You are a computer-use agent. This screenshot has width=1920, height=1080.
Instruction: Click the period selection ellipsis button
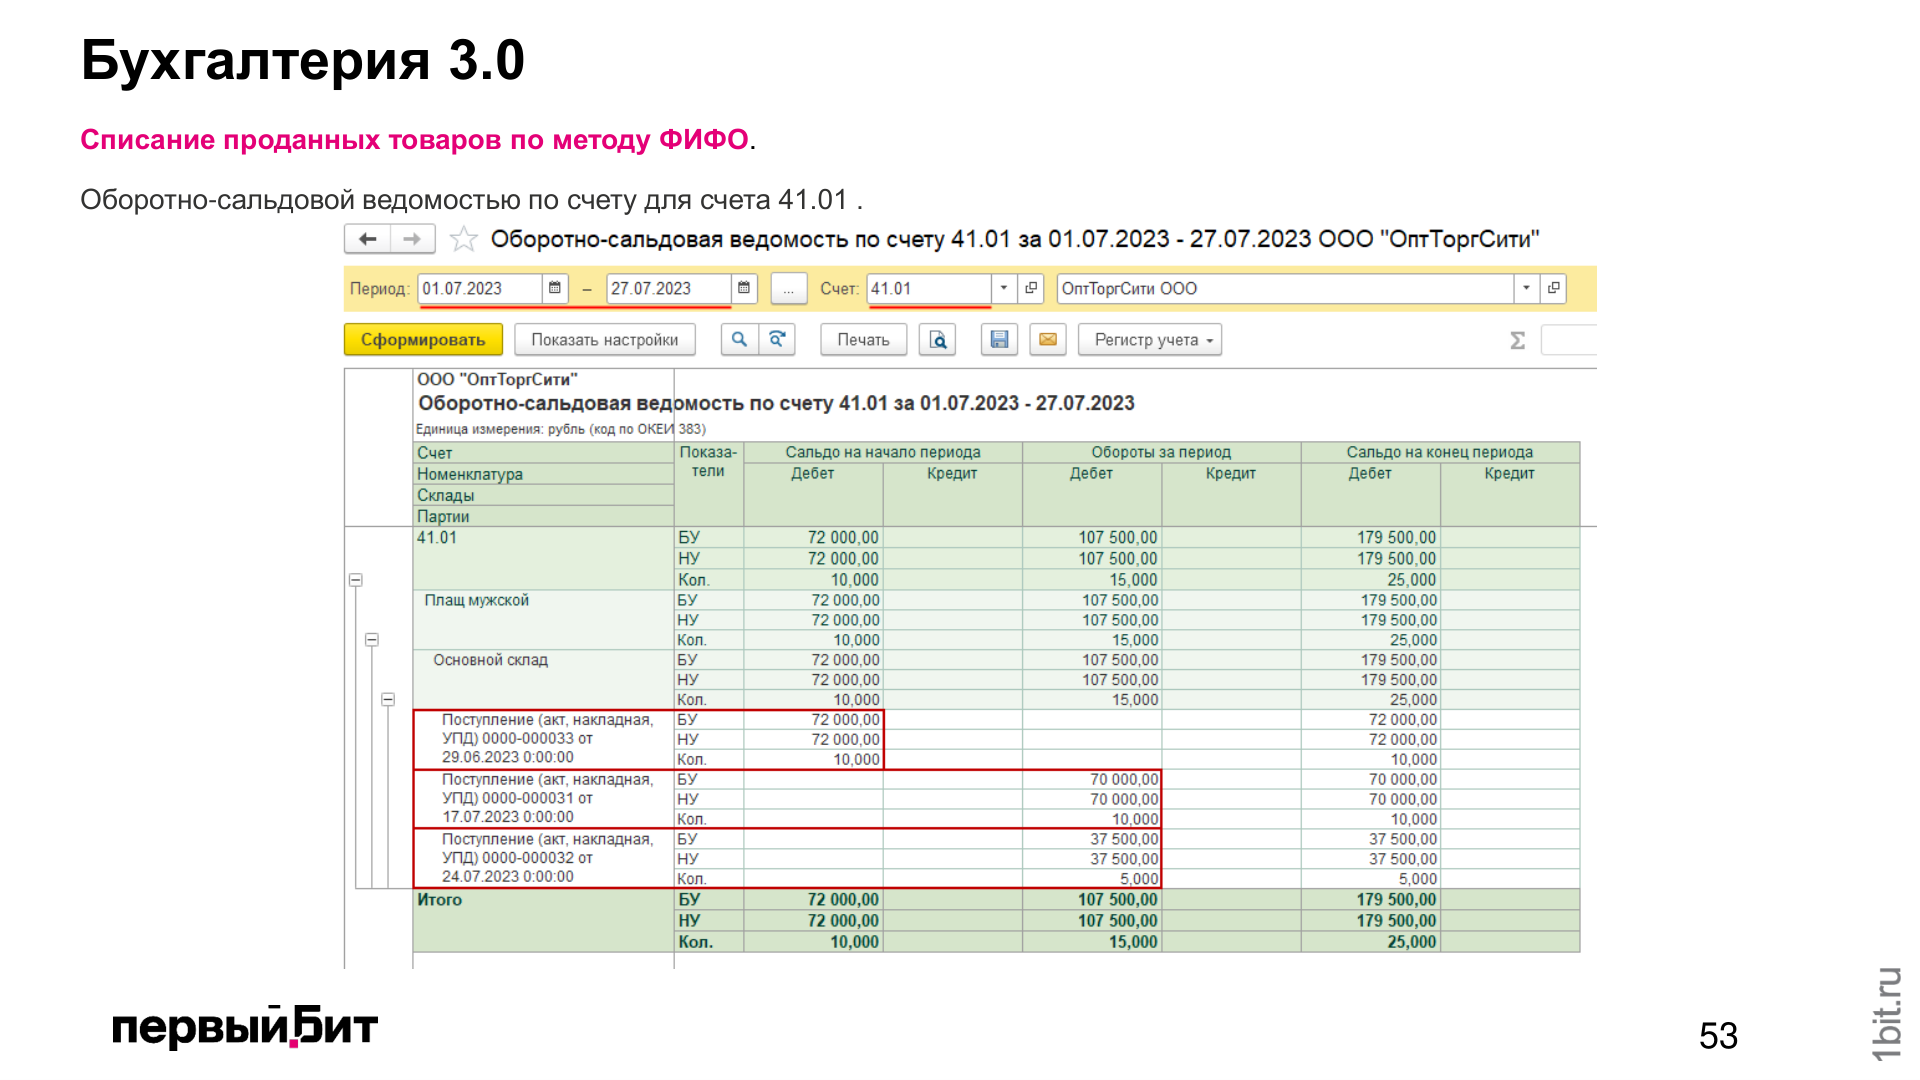click(789, 288)
